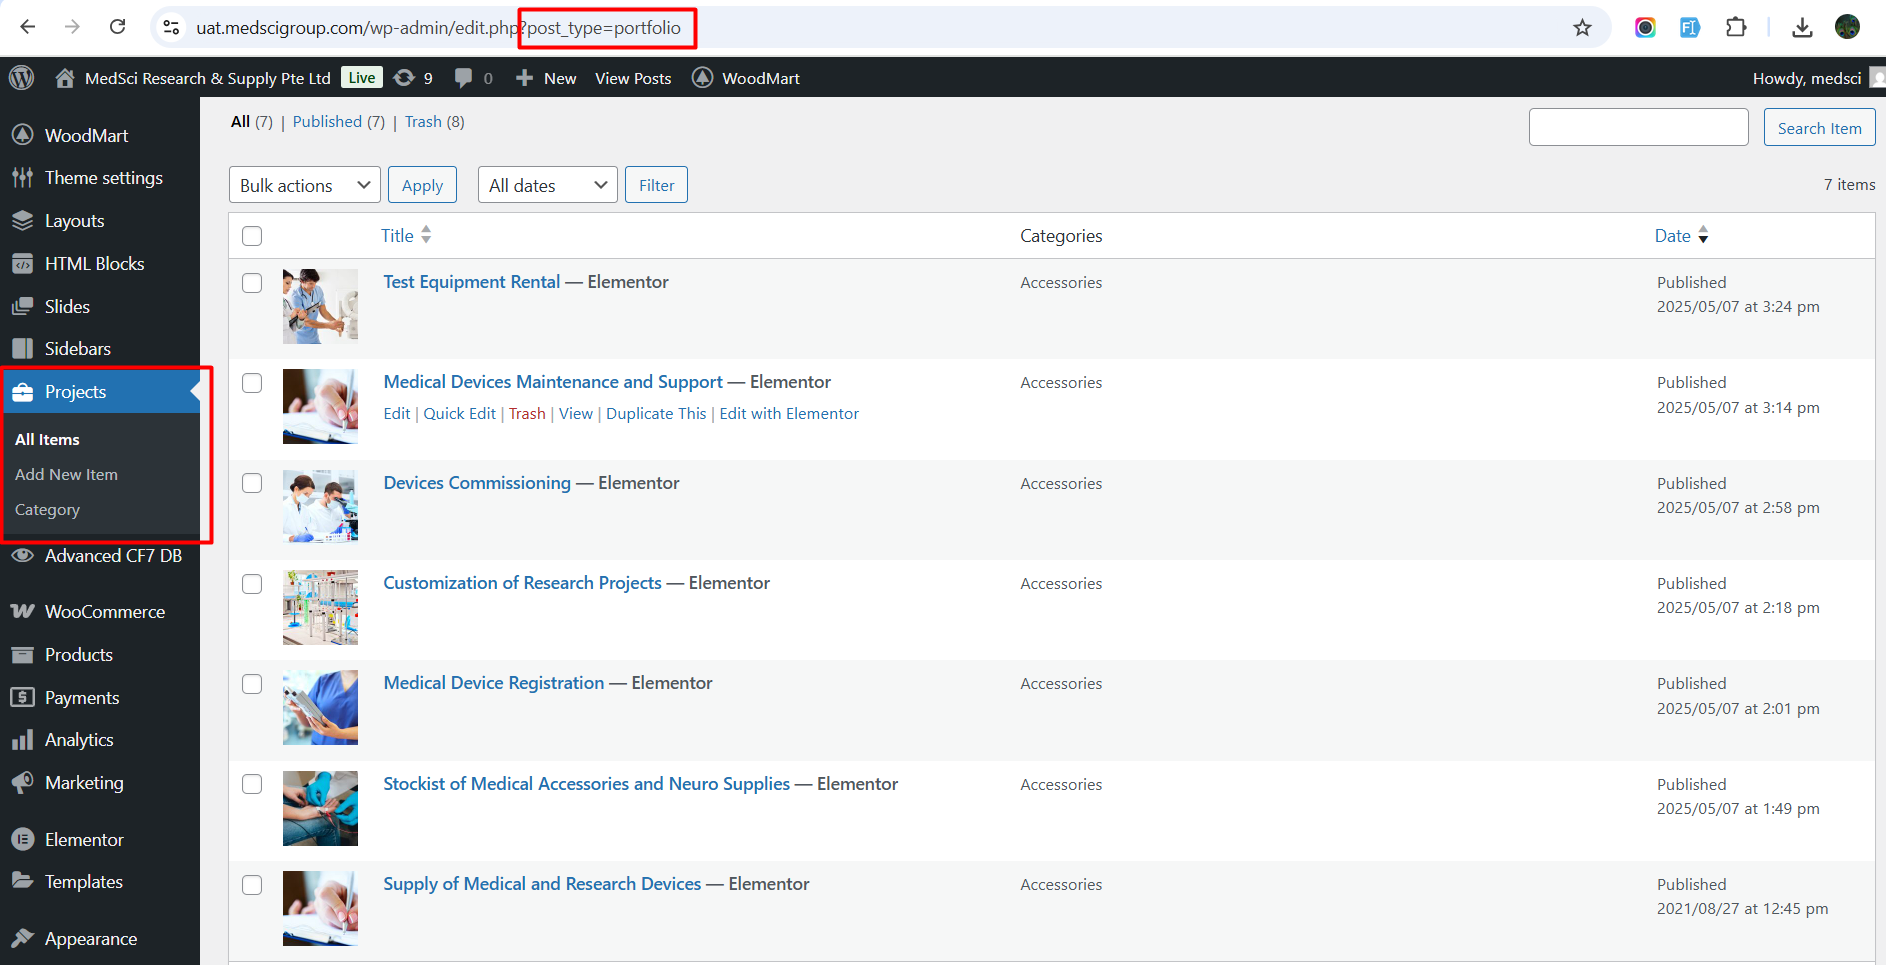Check the Test Equipment Rental row checkbox
This screenshot has width=1886, height=965.
252,283
